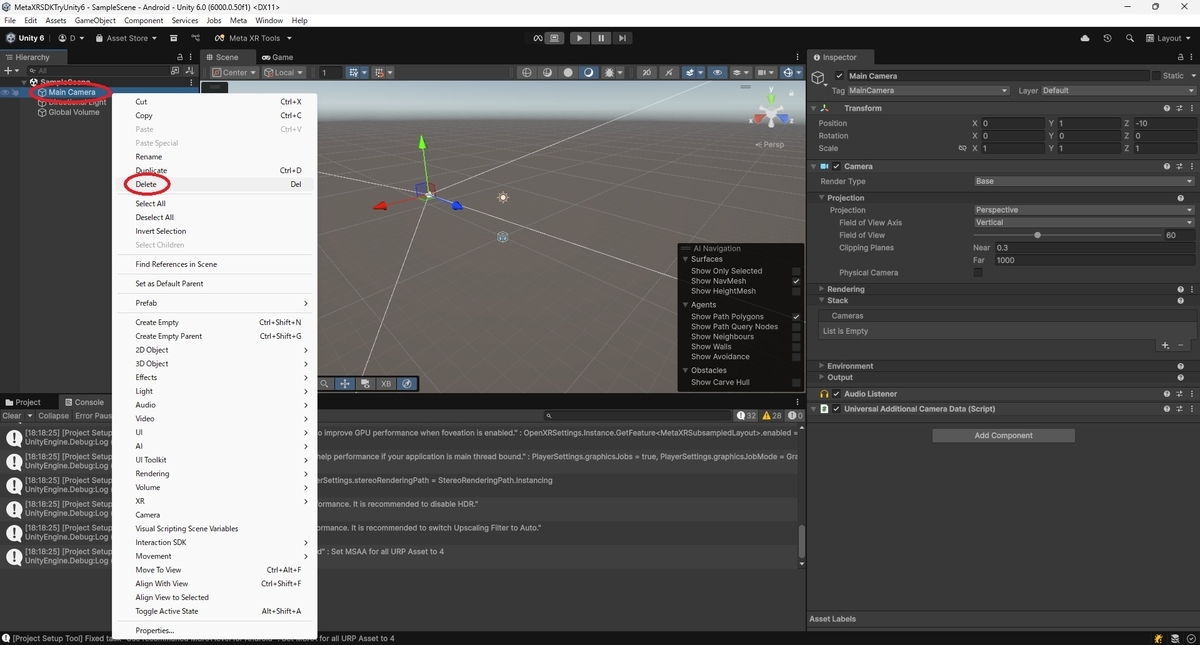The height and width of the screenshot is (645, 1200).
Task: Open the Projection dropdown showing Perspective
Action: pos(1084,210)
